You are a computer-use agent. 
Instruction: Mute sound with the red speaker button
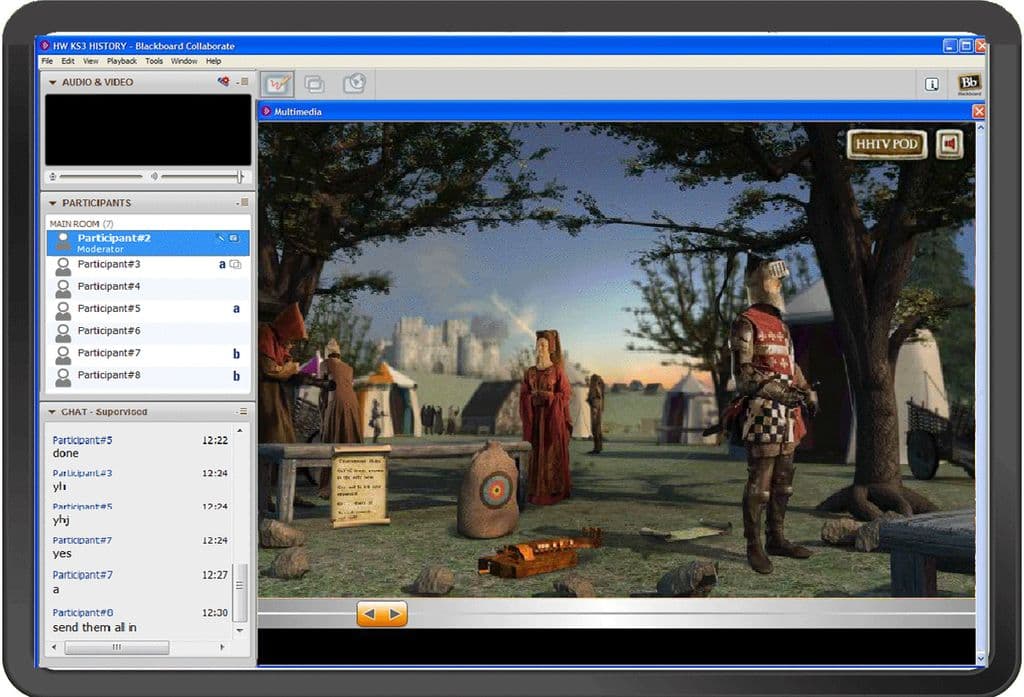[x=950, y=144]
